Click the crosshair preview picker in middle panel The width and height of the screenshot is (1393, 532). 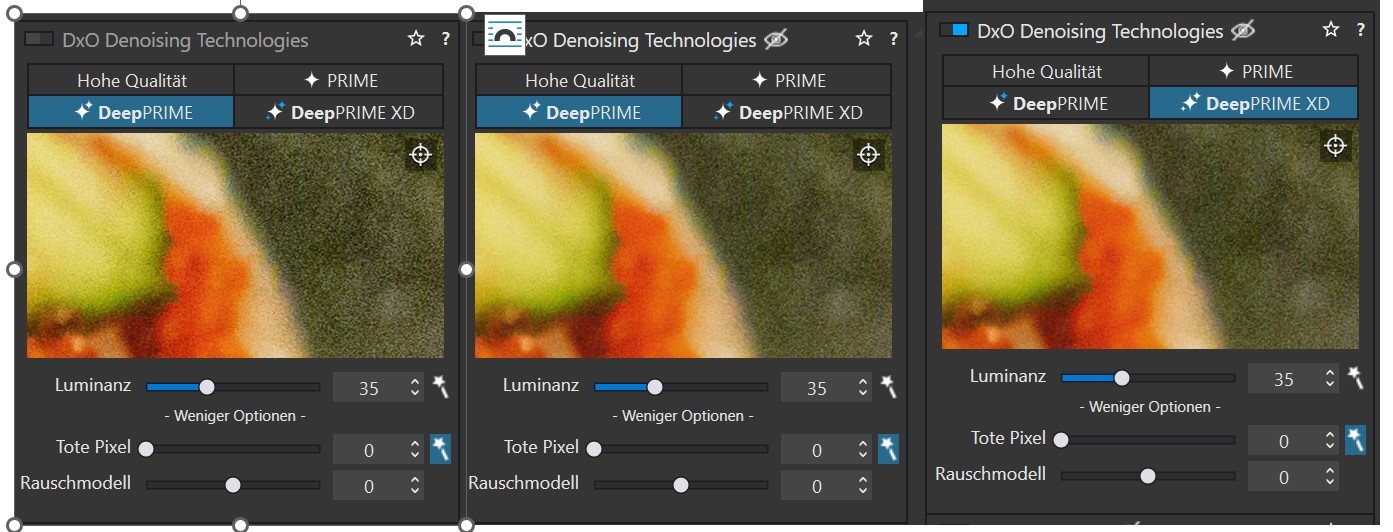868,154
